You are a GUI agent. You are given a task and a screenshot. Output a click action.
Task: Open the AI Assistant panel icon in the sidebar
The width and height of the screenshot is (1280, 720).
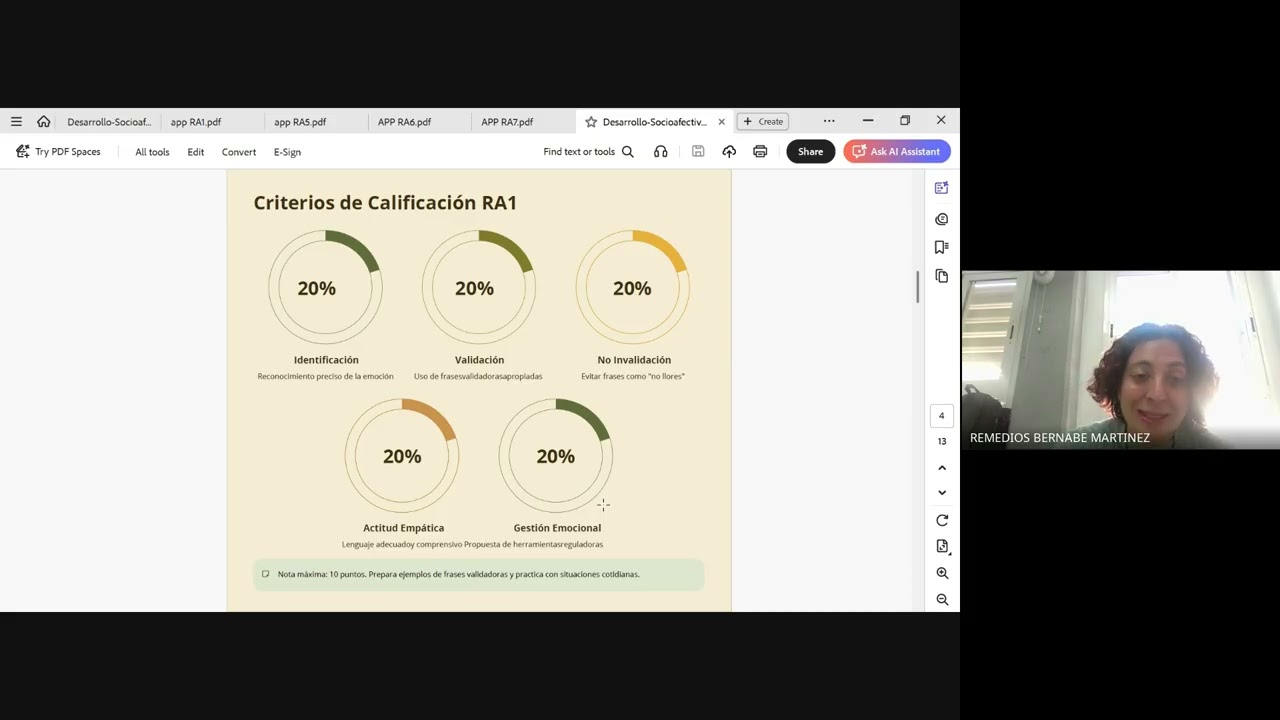pos(941,188)
